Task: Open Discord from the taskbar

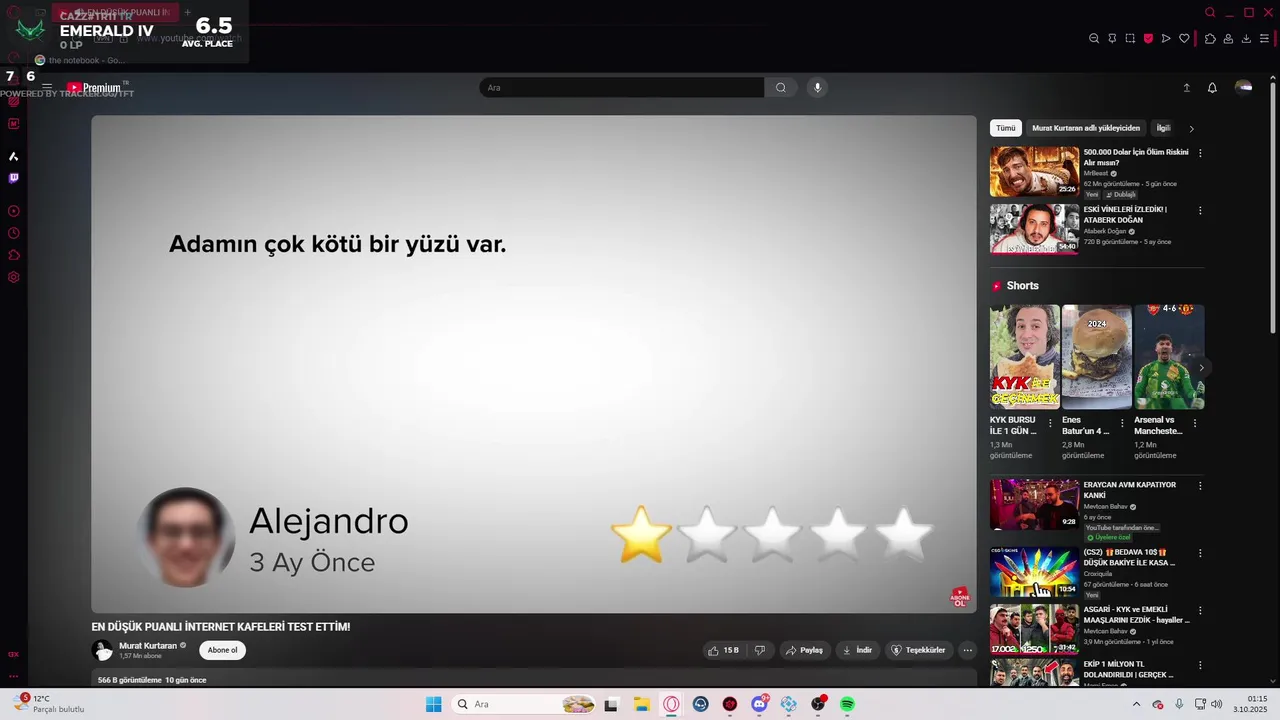Action: click(759, 704)
